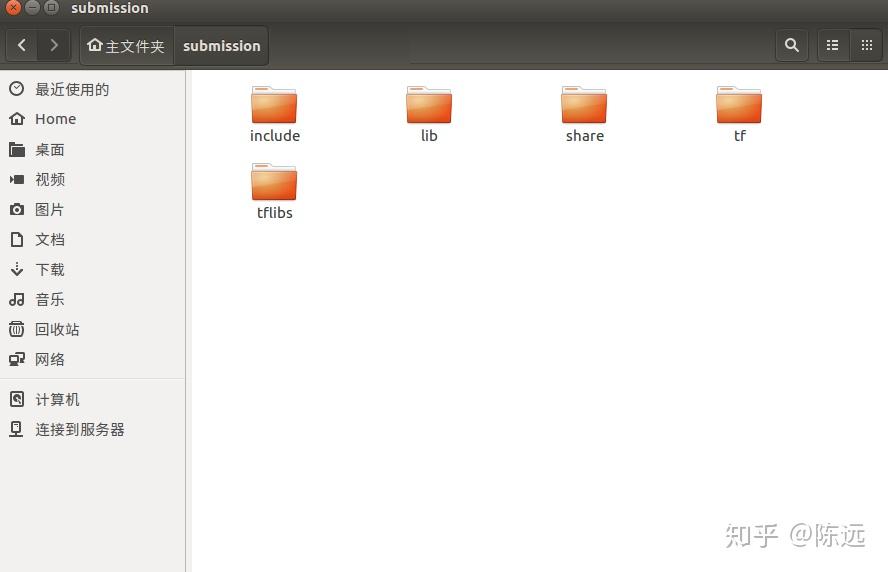Click the include folder name label
Image resolution: width=888 pixels, height=572 pixels.
(x=275, y=136)
